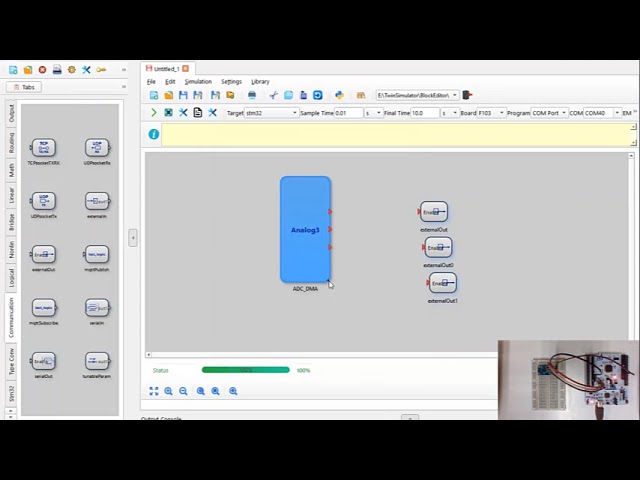Open the Library menu

point(260,82)
